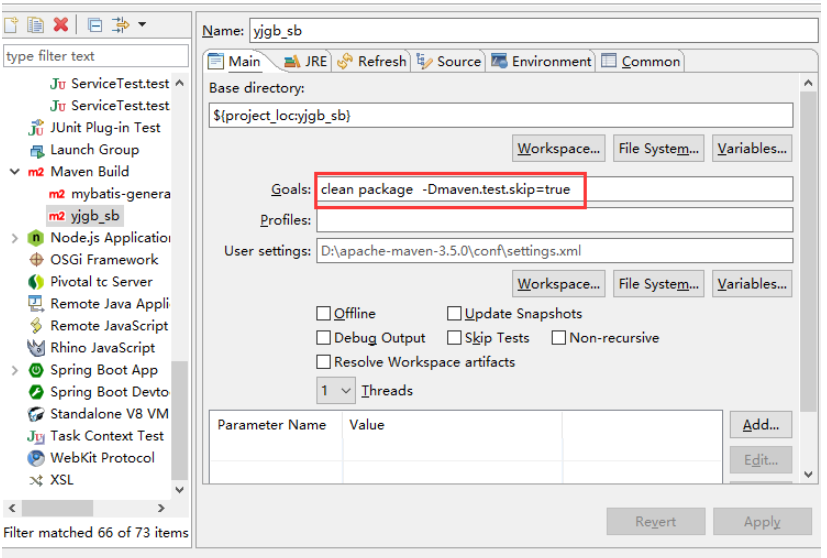827x558 pixels.
Task: Open the Refresh tab
Action: click(372, 62)
